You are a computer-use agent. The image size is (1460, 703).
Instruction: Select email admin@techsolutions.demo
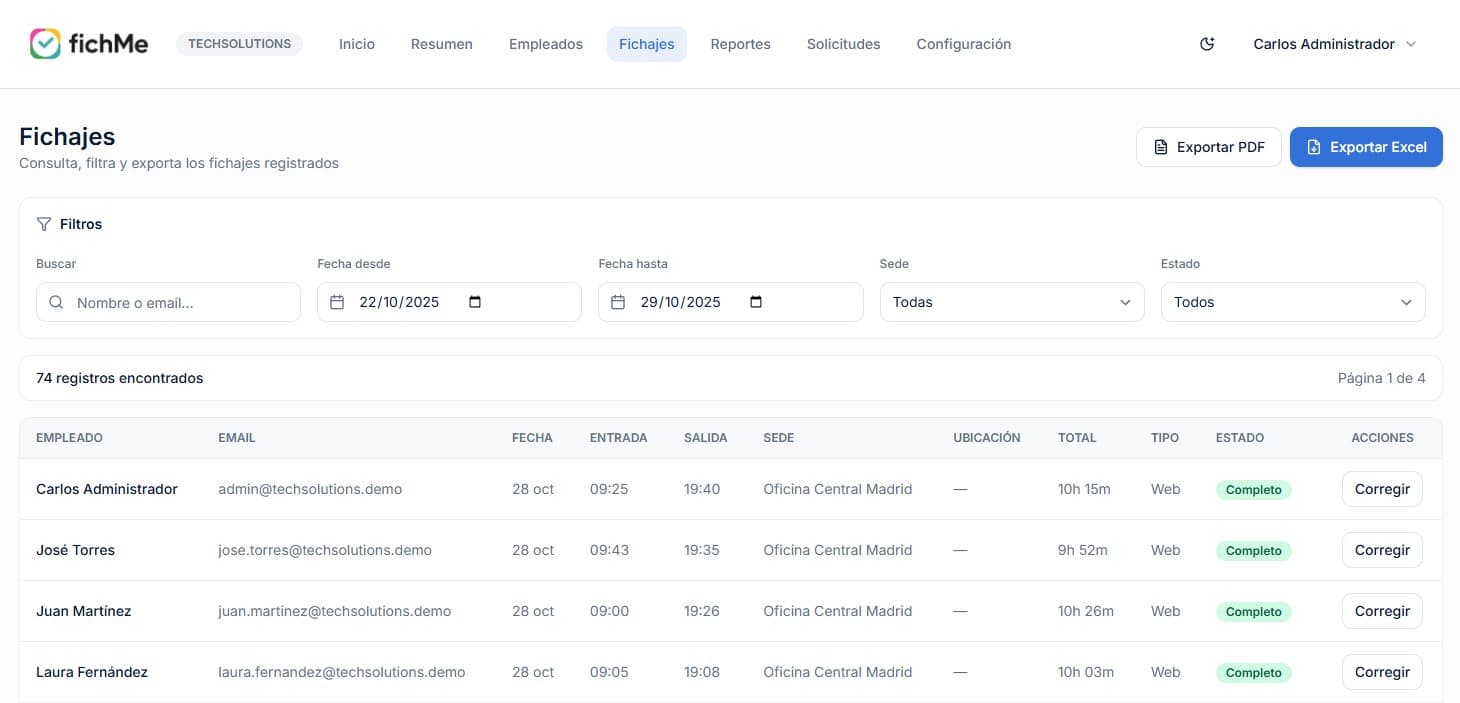click(310, 489)
